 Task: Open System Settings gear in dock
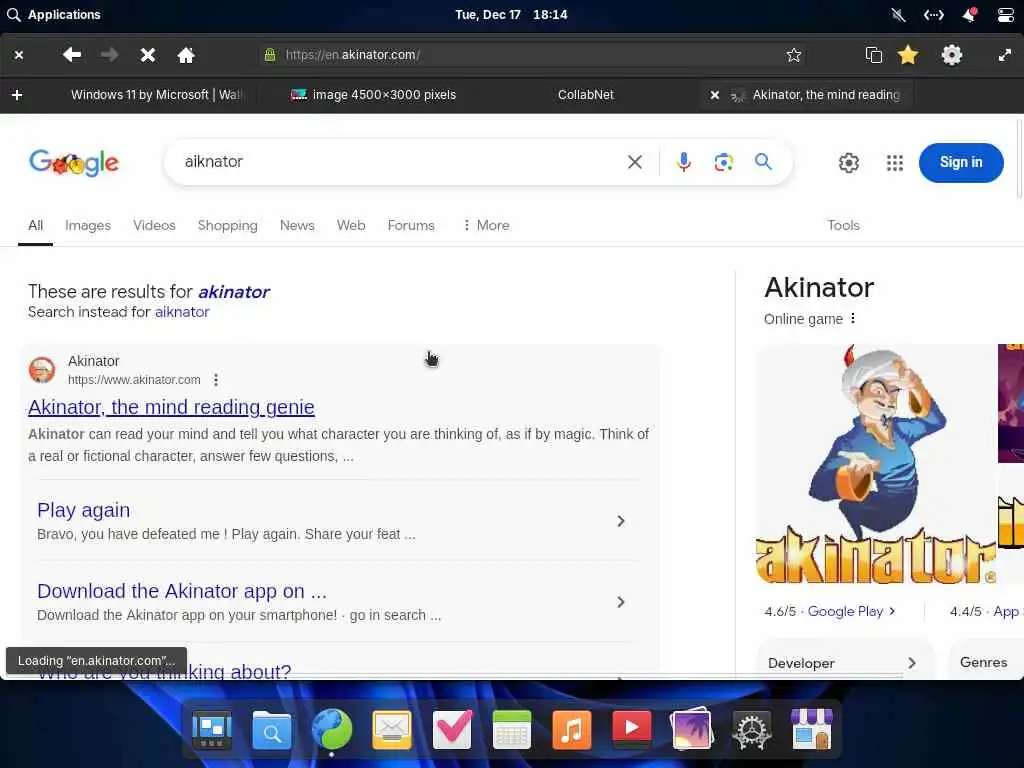click(752, 729)
